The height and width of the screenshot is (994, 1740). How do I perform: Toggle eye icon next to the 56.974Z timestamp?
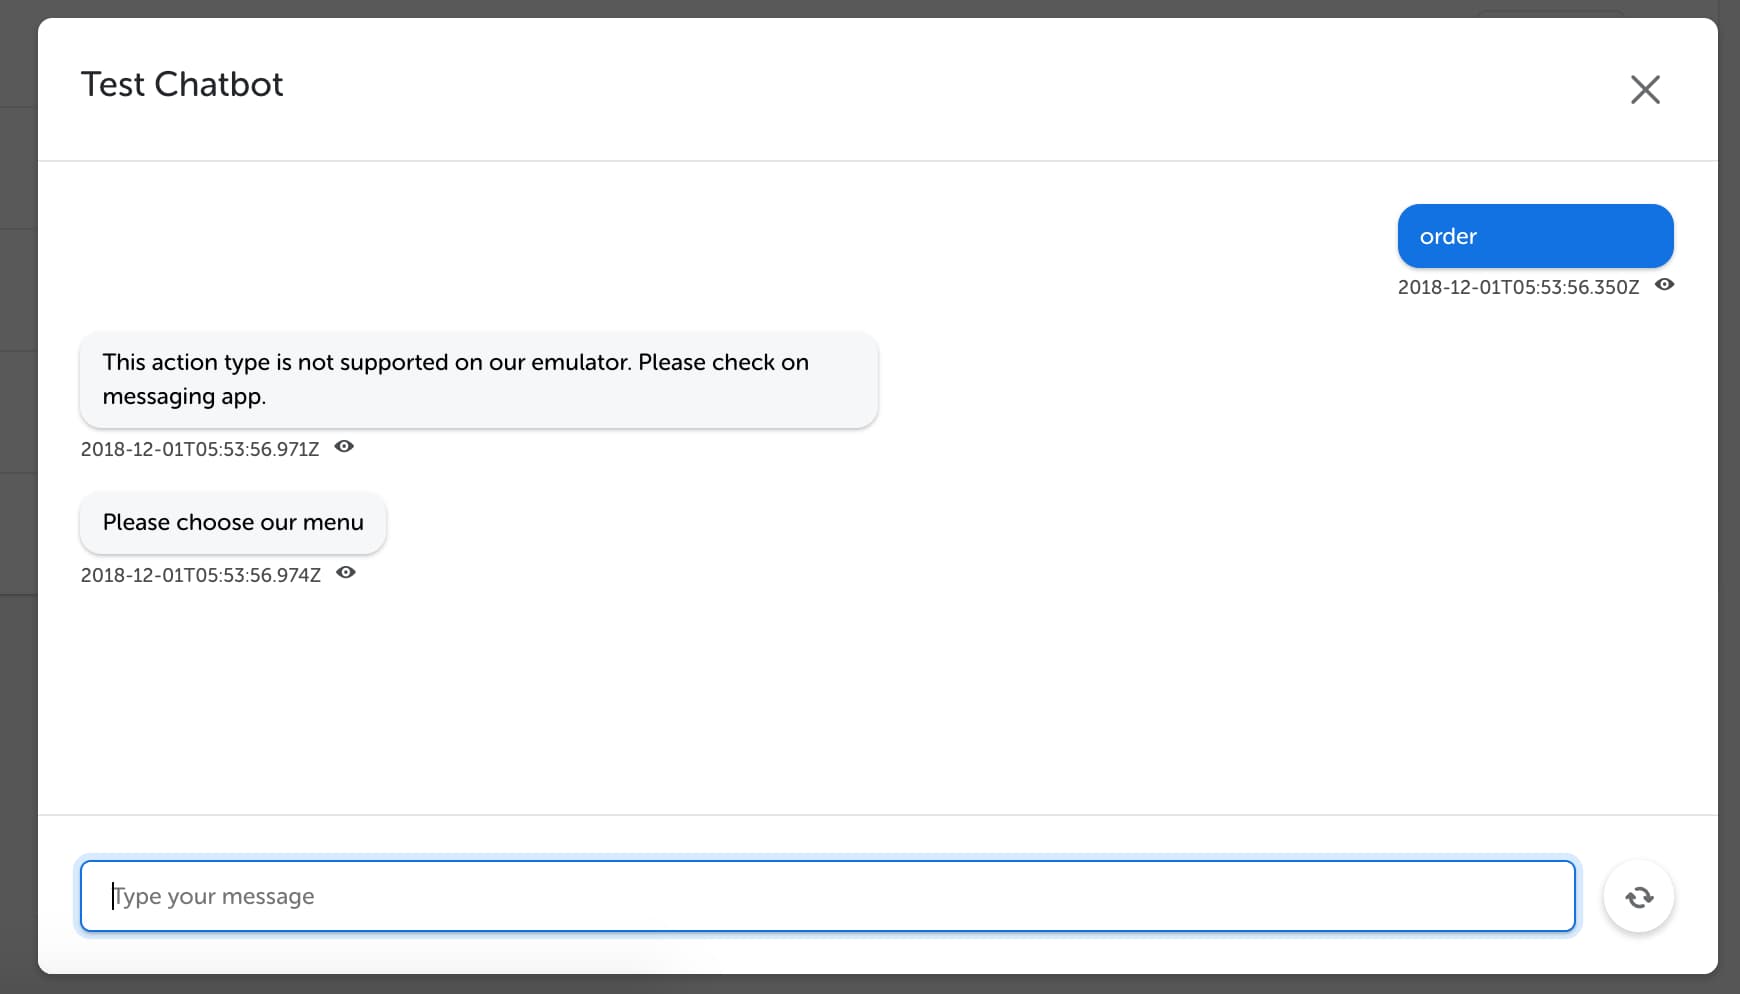[346, 573]
